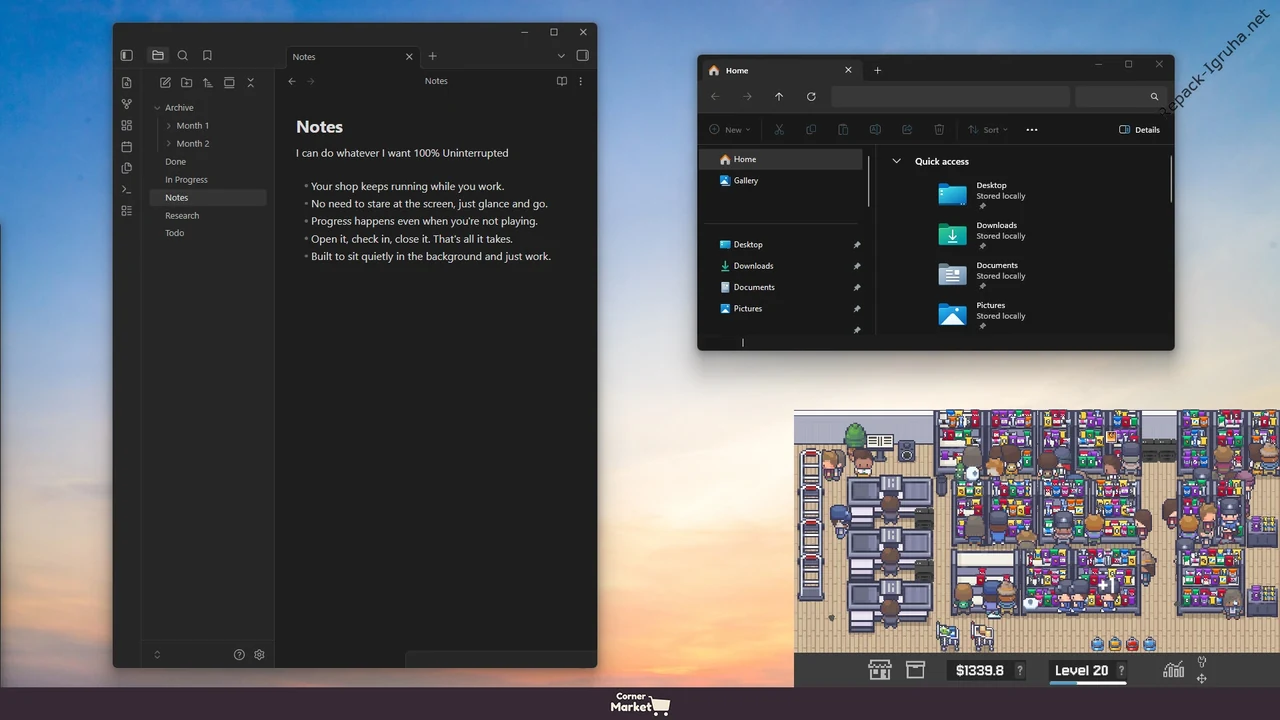Screen dimensions: 1280x720
Task: Open the Research note
Action: (x=182, y=216)
